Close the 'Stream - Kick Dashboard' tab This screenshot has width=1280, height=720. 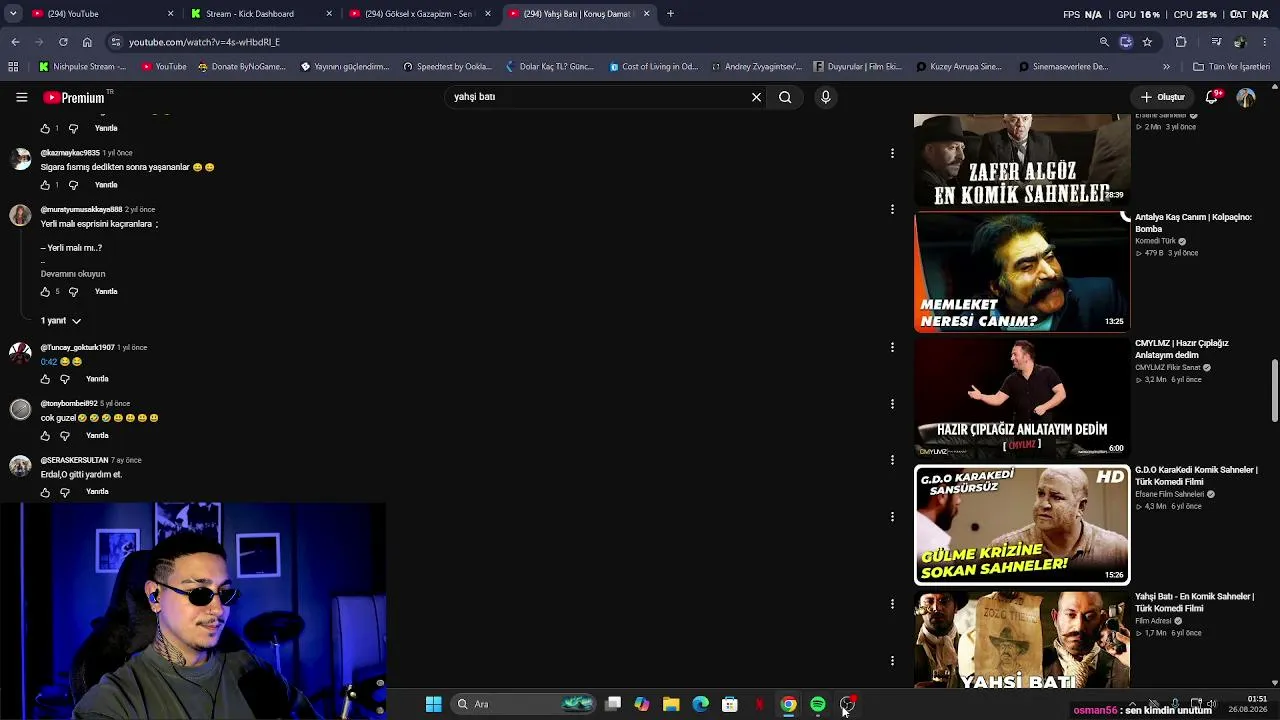click(x=329, y=14)
